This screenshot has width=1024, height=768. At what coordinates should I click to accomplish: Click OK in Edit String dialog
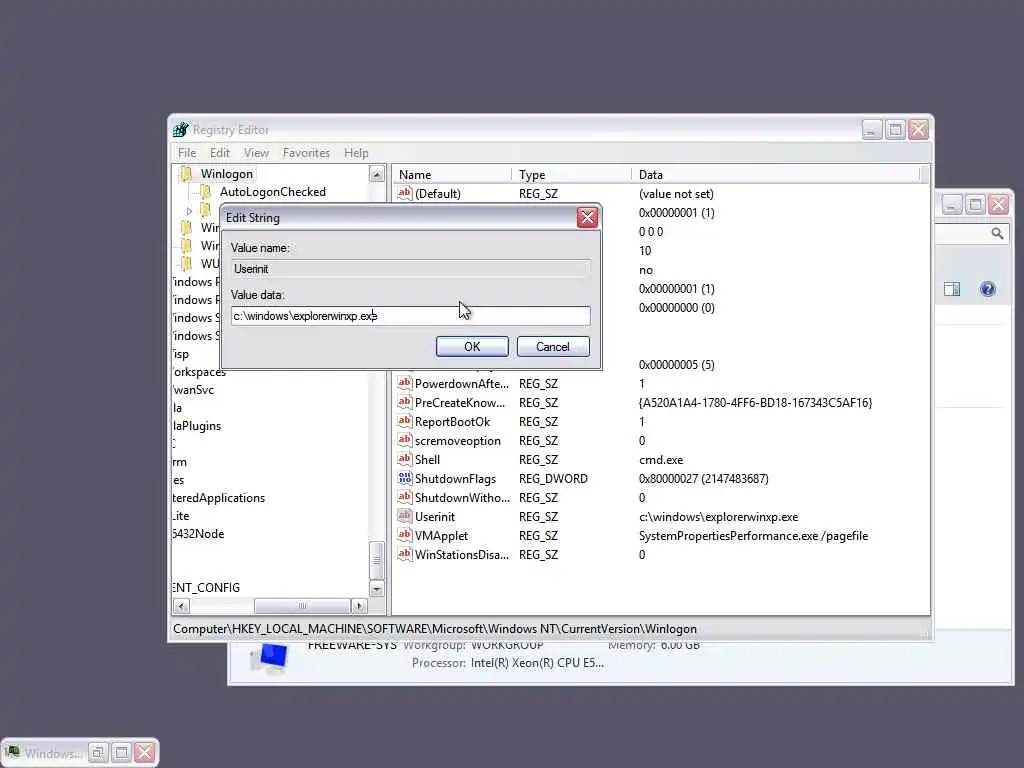tap(472, 347)
